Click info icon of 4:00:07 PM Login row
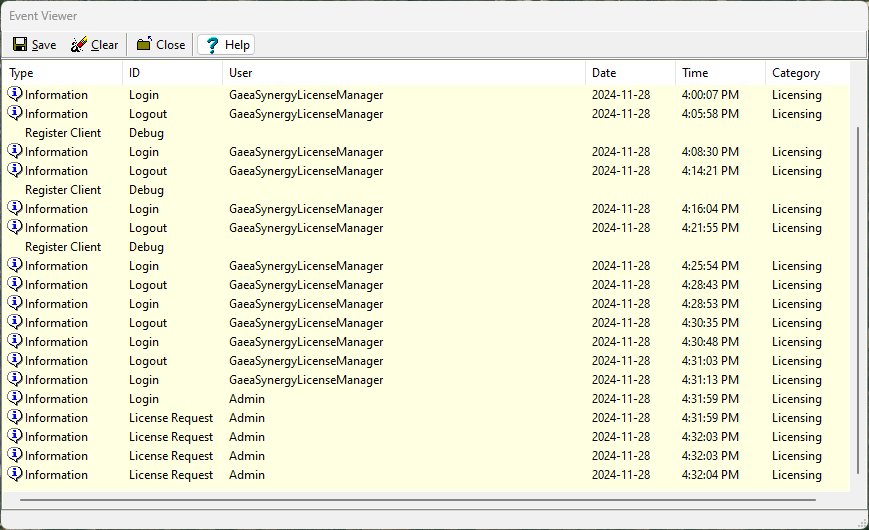This screenshot has width=869, height=530. click(15, 95)
